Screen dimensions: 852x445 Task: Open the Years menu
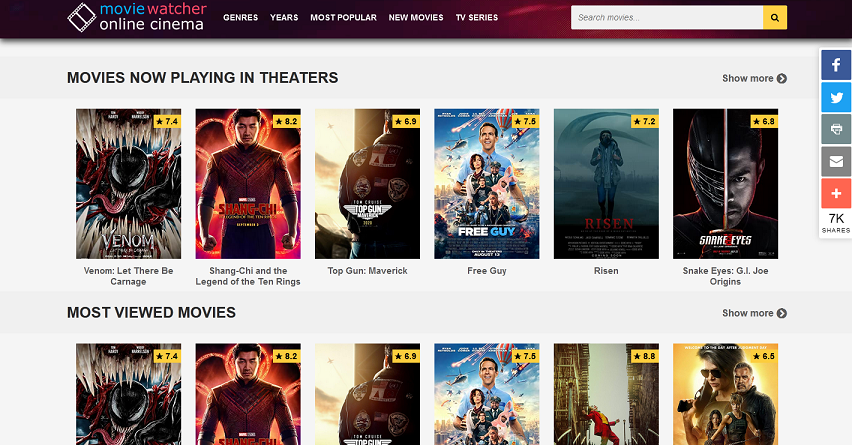[x=284, y=17]
